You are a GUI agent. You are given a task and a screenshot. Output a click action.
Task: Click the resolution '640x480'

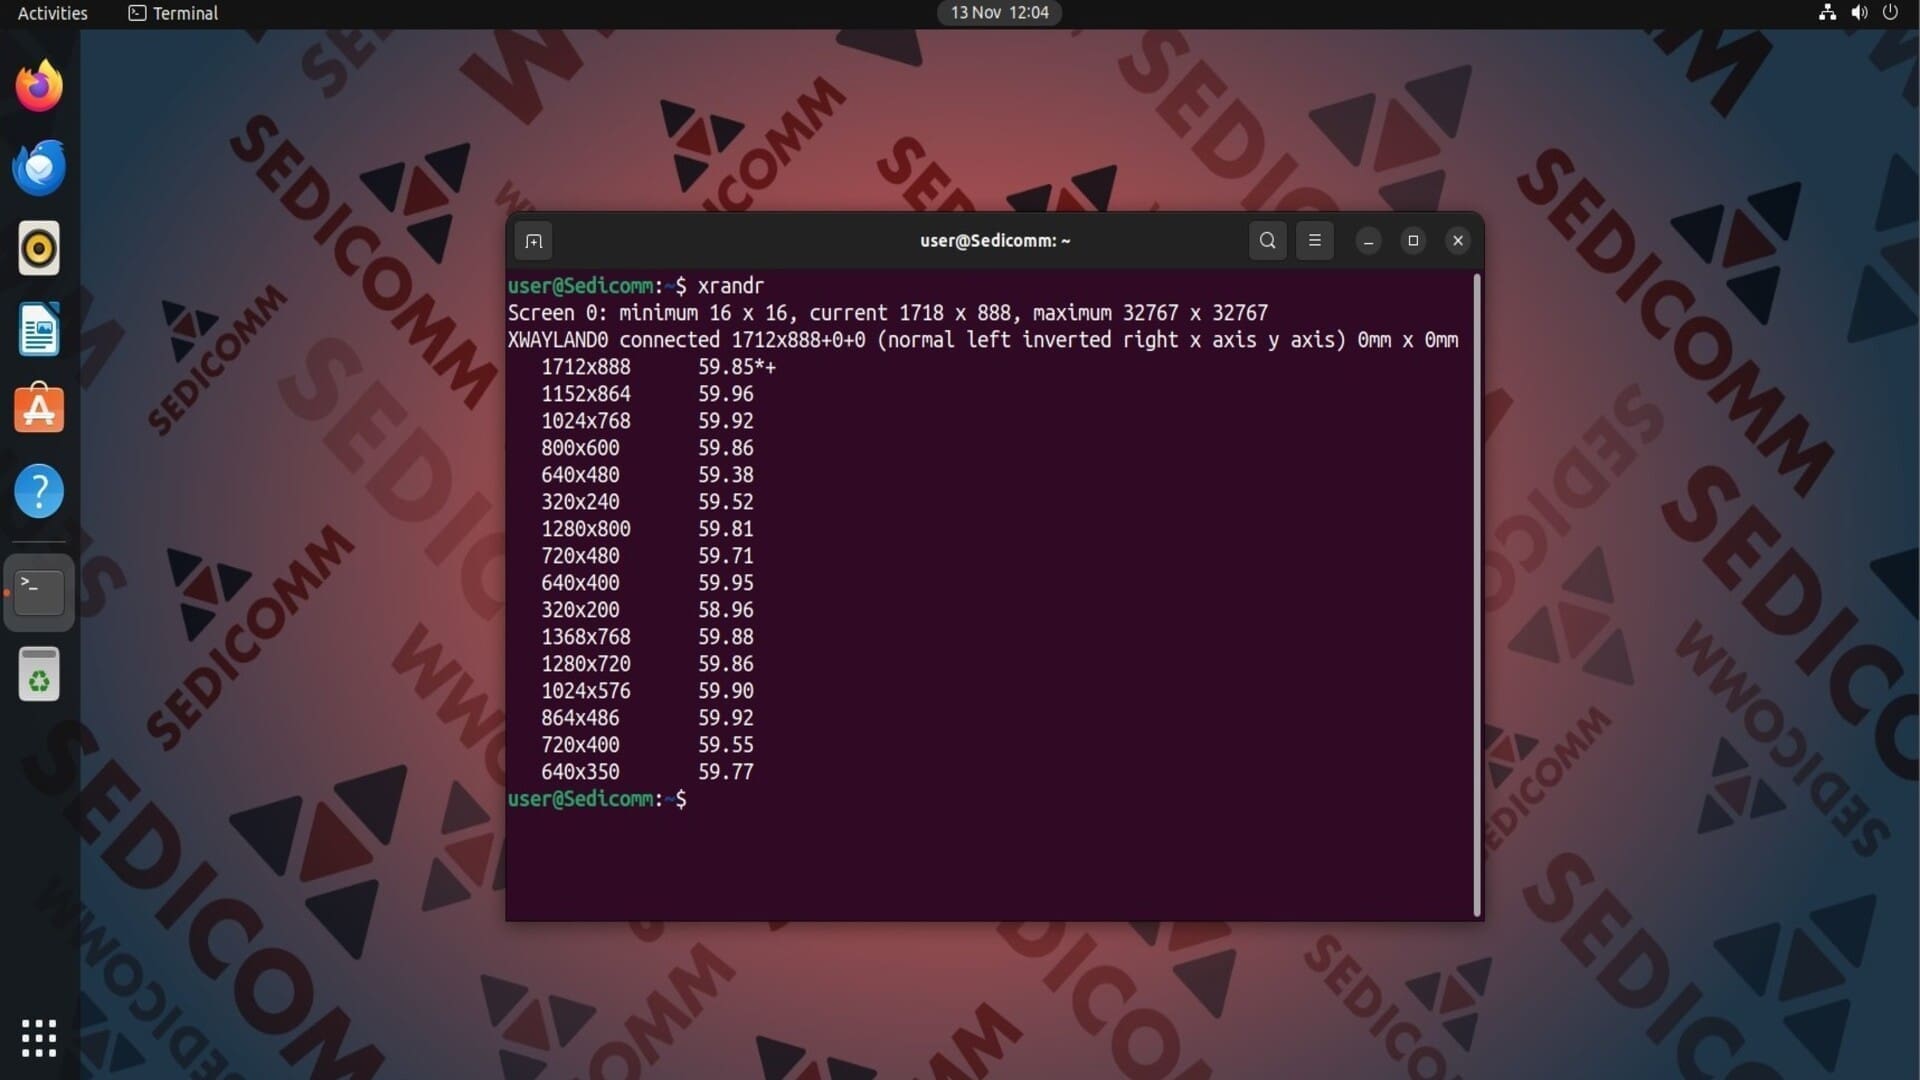pyautogui.click(x=580, y=475)
